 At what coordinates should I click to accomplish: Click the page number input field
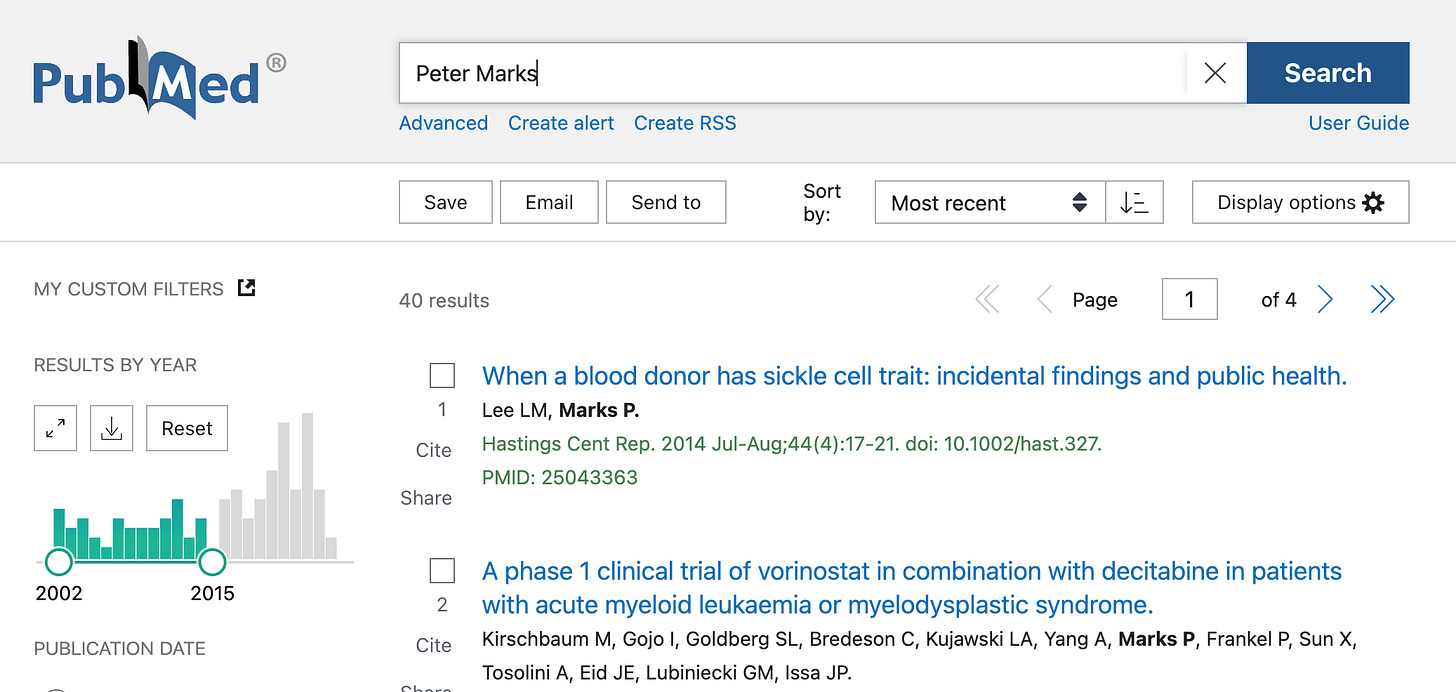(x=1189, y=299)
